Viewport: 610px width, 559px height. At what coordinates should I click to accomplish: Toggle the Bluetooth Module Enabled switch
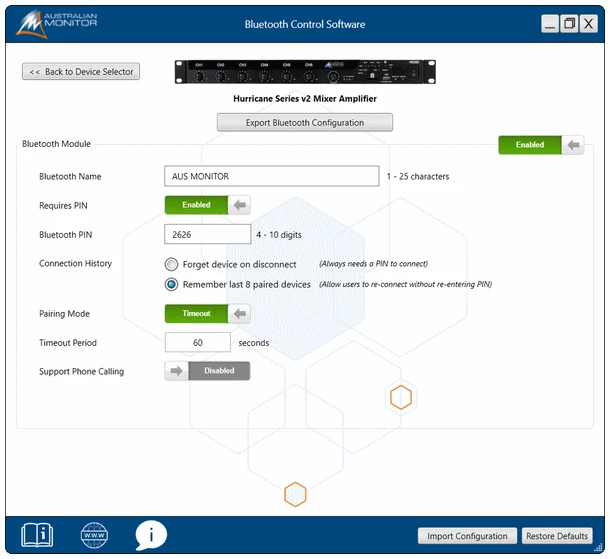pos(541,145)
